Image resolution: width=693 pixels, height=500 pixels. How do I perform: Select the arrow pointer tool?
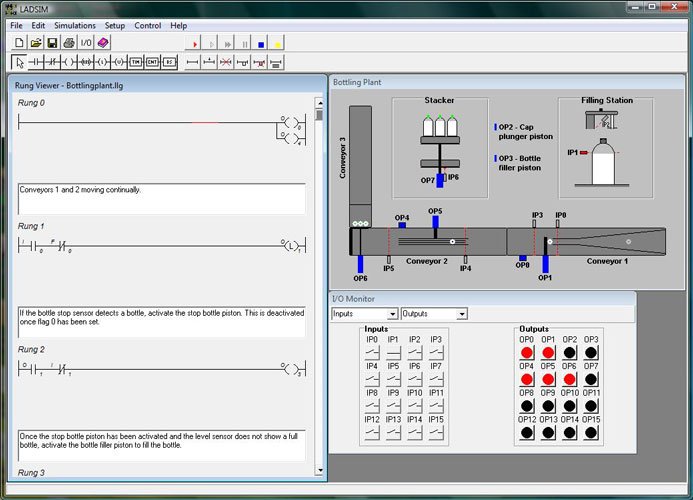click(19, 62)
